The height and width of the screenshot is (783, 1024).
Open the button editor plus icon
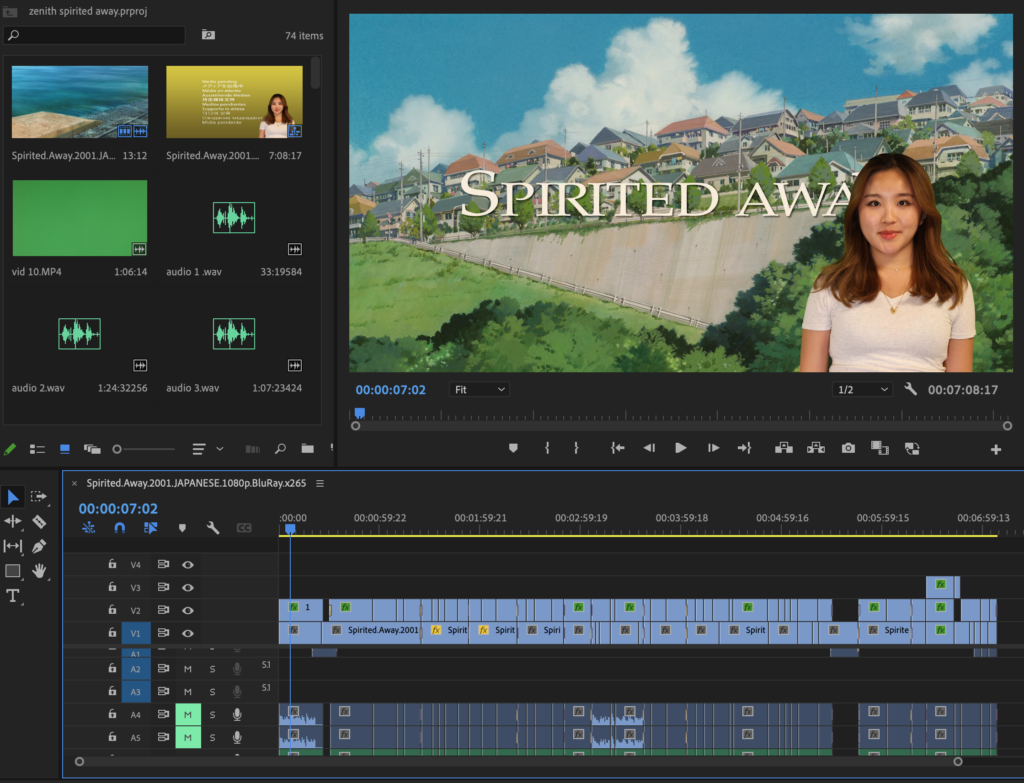click(x=996, y=449)
